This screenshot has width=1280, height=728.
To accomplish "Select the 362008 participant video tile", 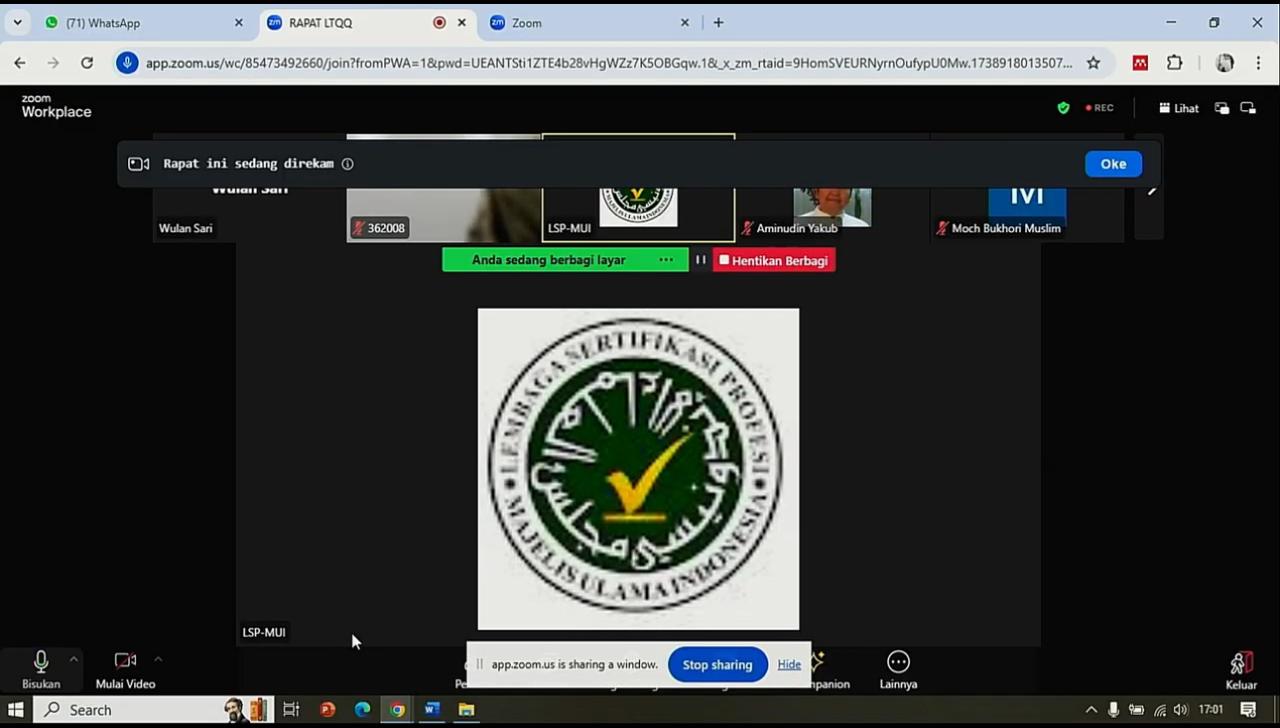I will 443,189.
